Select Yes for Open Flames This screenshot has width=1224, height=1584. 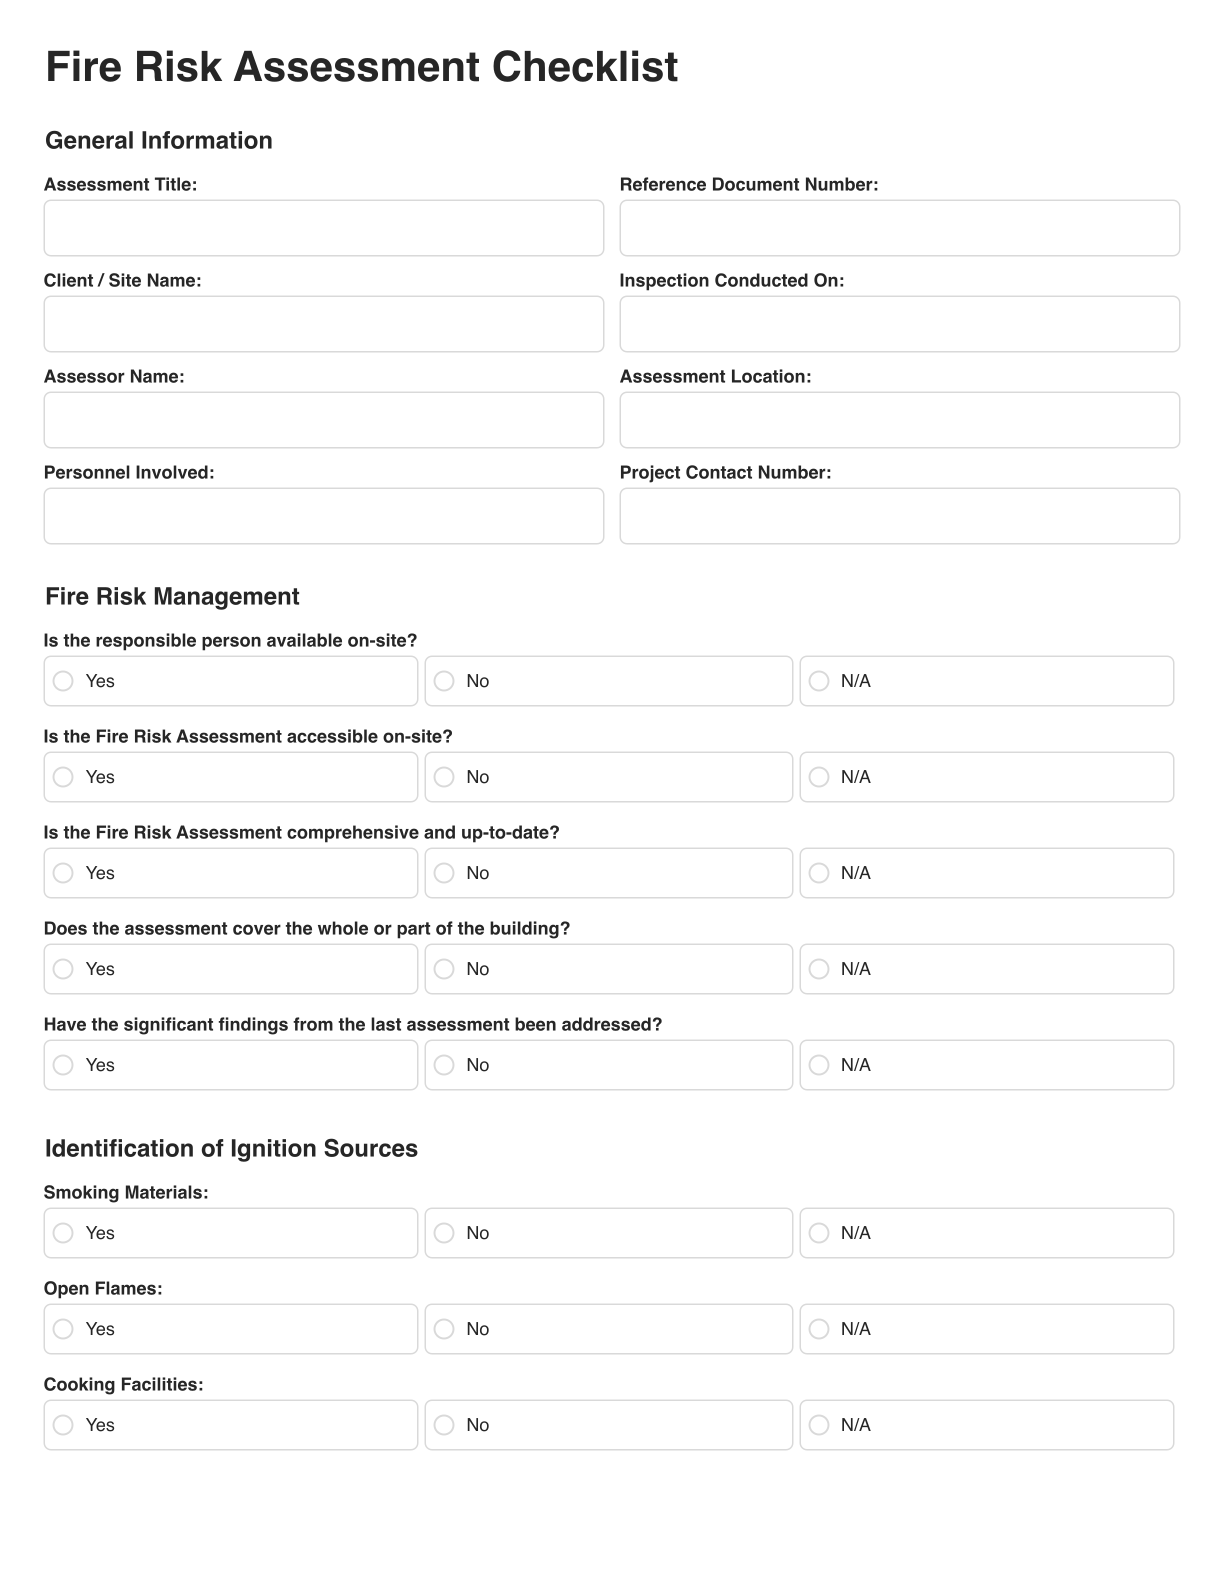64,1329
